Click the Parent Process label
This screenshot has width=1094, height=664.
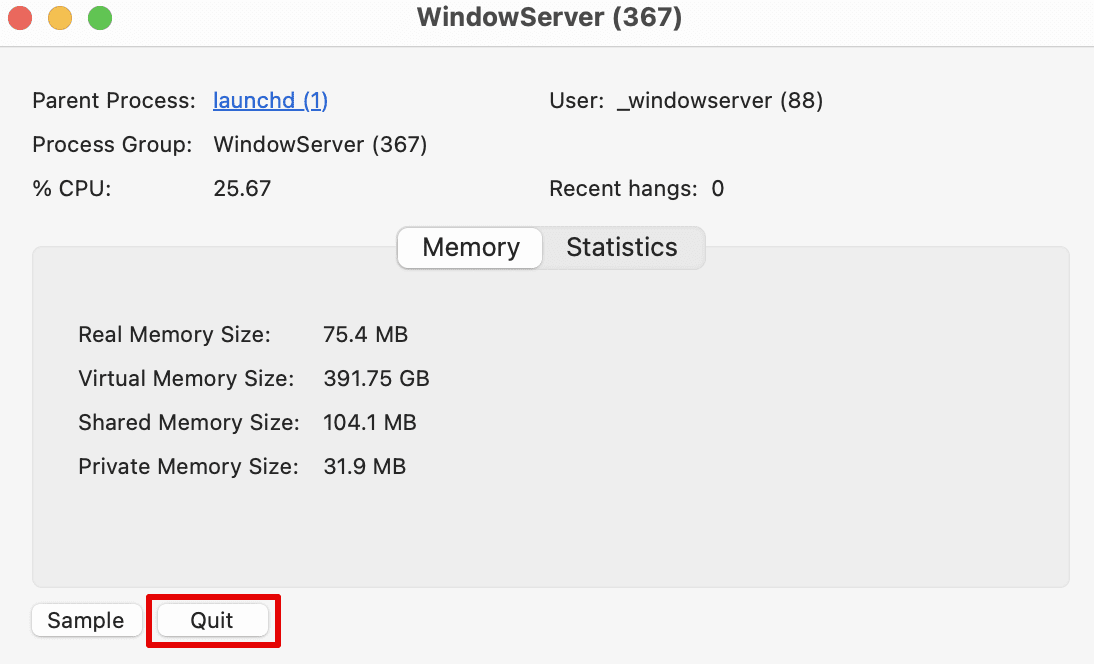tap(114, 100)
